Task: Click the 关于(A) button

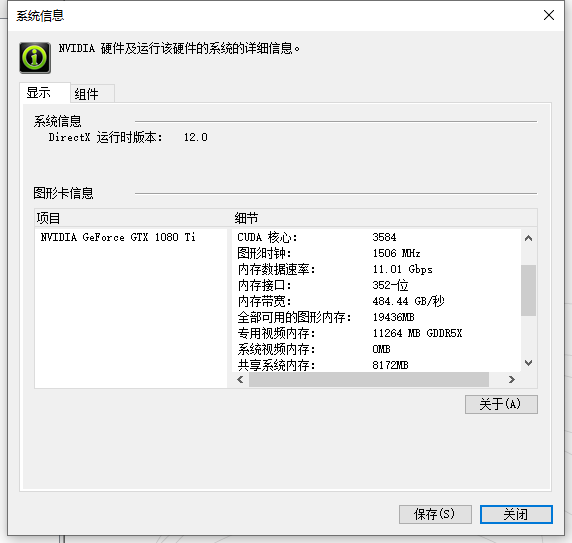Action: point(501,404)
